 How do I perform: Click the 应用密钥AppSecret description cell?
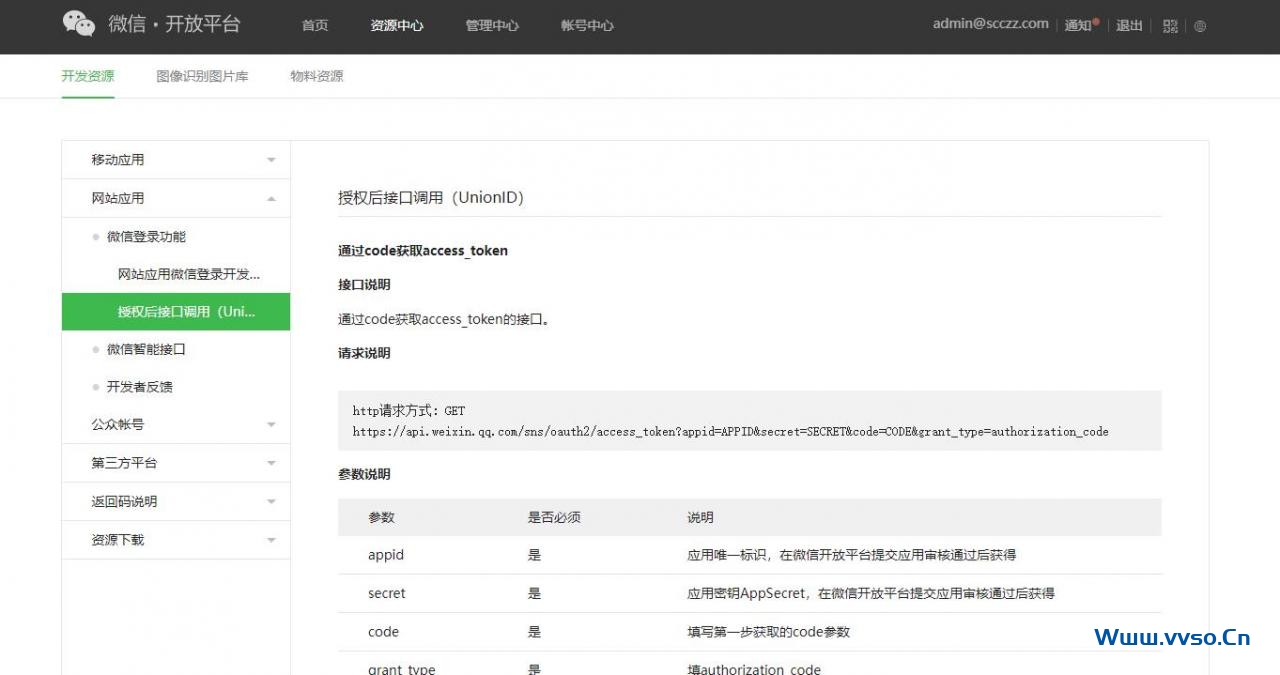point(871,593)
